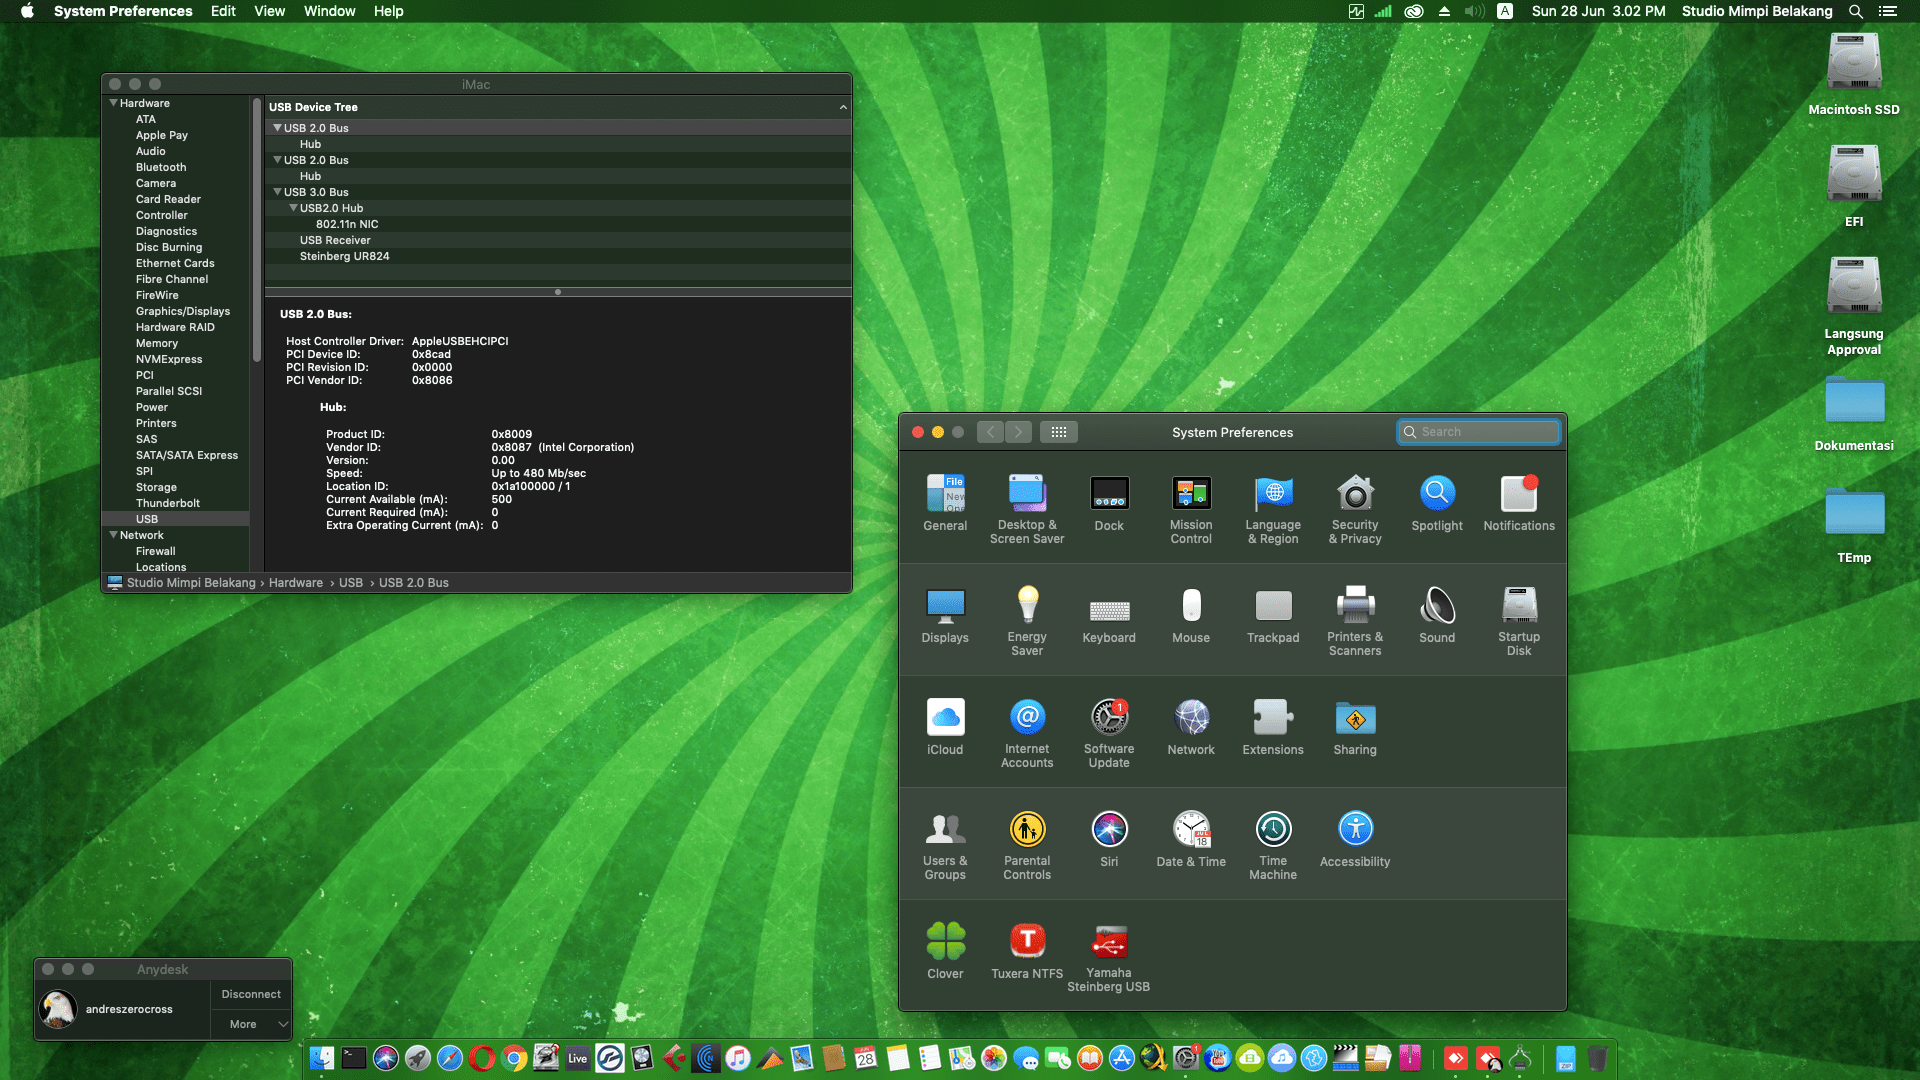
Task: Open Parental Controls preferences
Action: tap(1027, 845)
